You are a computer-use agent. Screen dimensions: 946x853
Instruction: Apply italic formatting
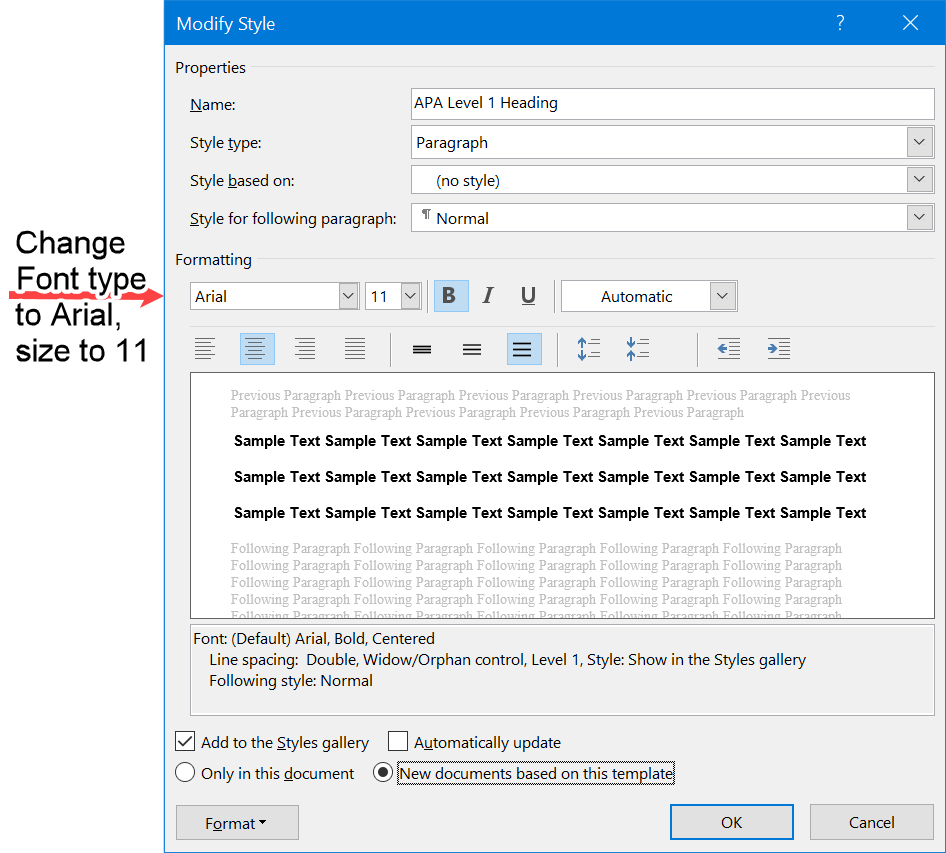[488, 295]
